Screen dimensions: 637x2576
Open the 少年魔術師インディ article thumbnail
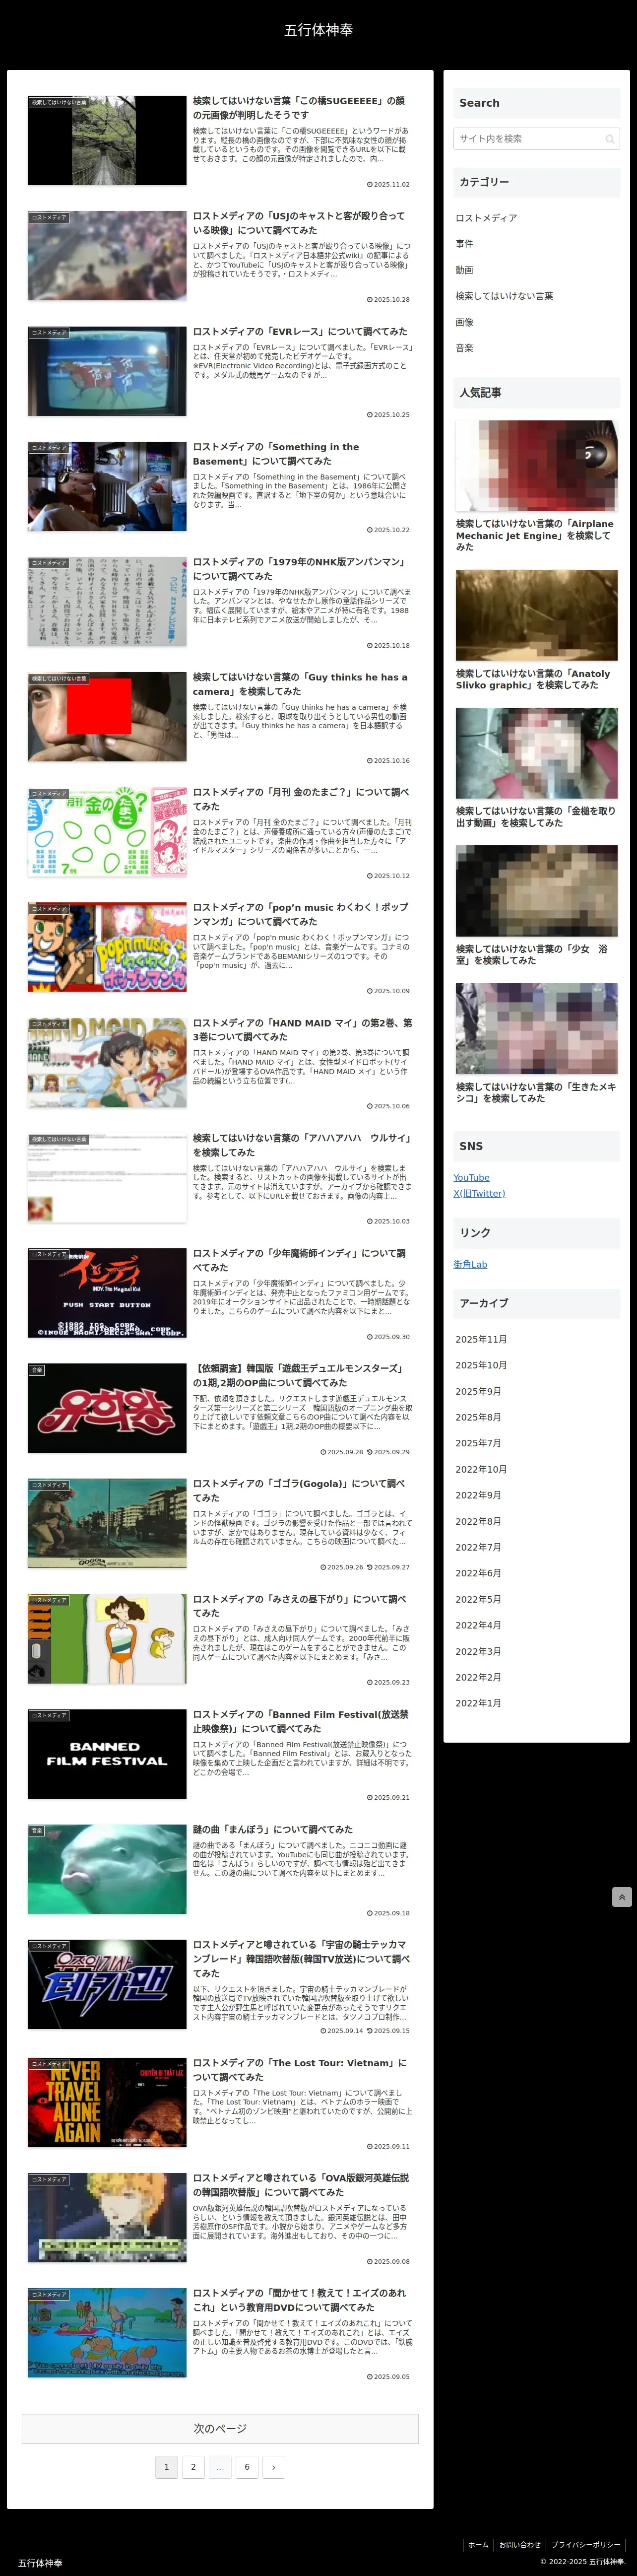(x=107, y=1292)
